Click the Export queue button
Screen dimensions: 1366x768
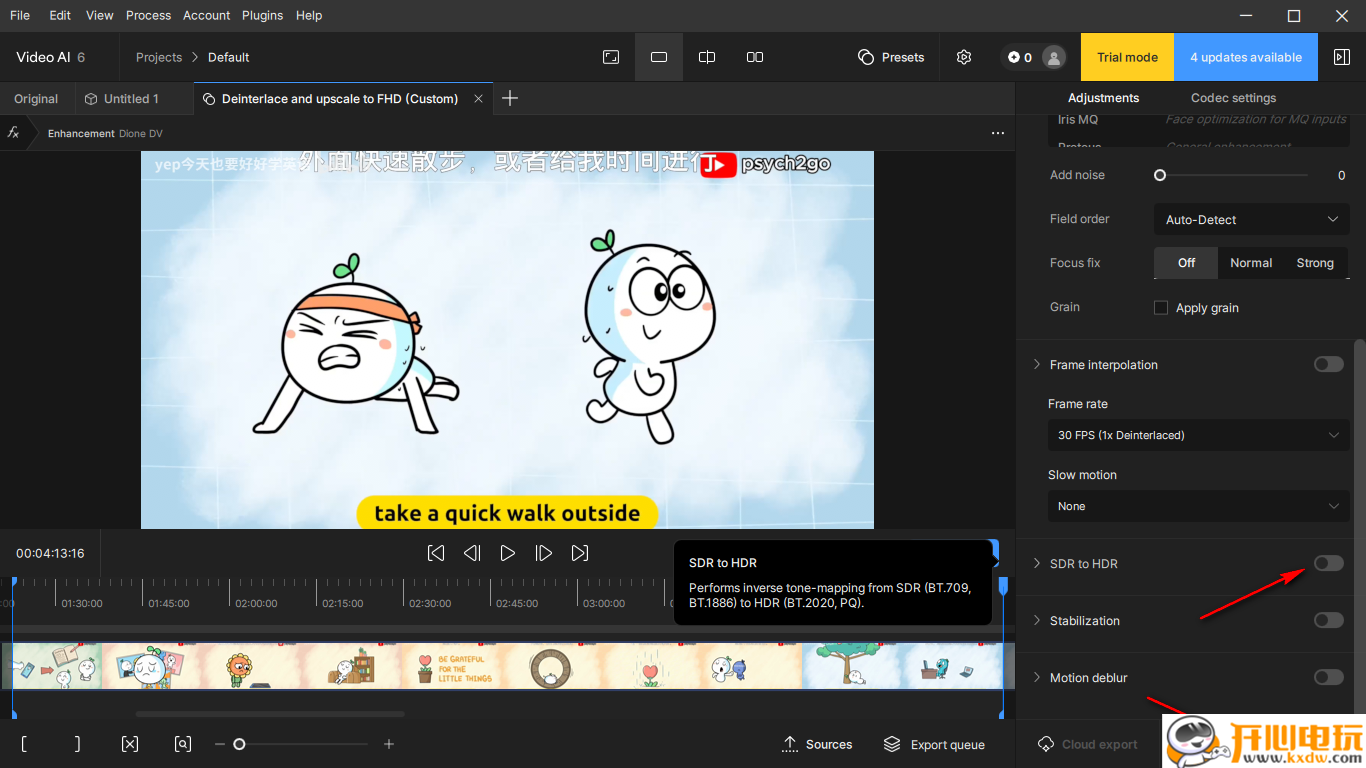(934, 744)
